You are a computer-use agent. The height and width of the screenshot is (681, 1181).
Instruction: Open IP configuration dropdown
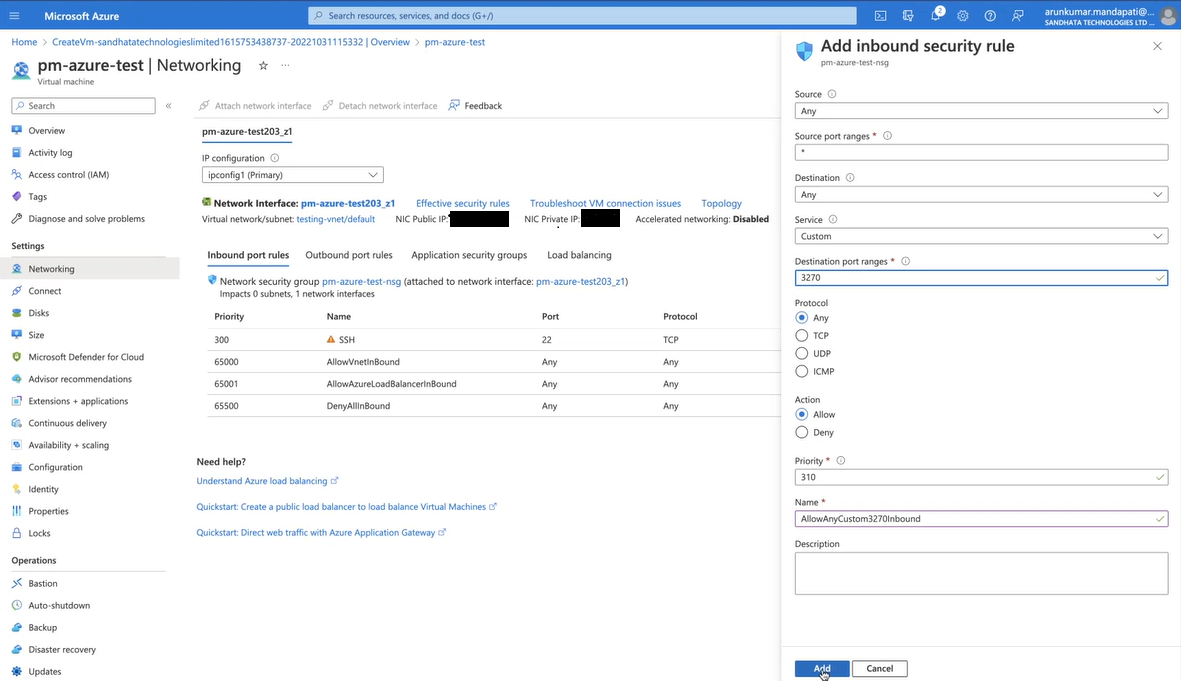(x=292, y=175)
